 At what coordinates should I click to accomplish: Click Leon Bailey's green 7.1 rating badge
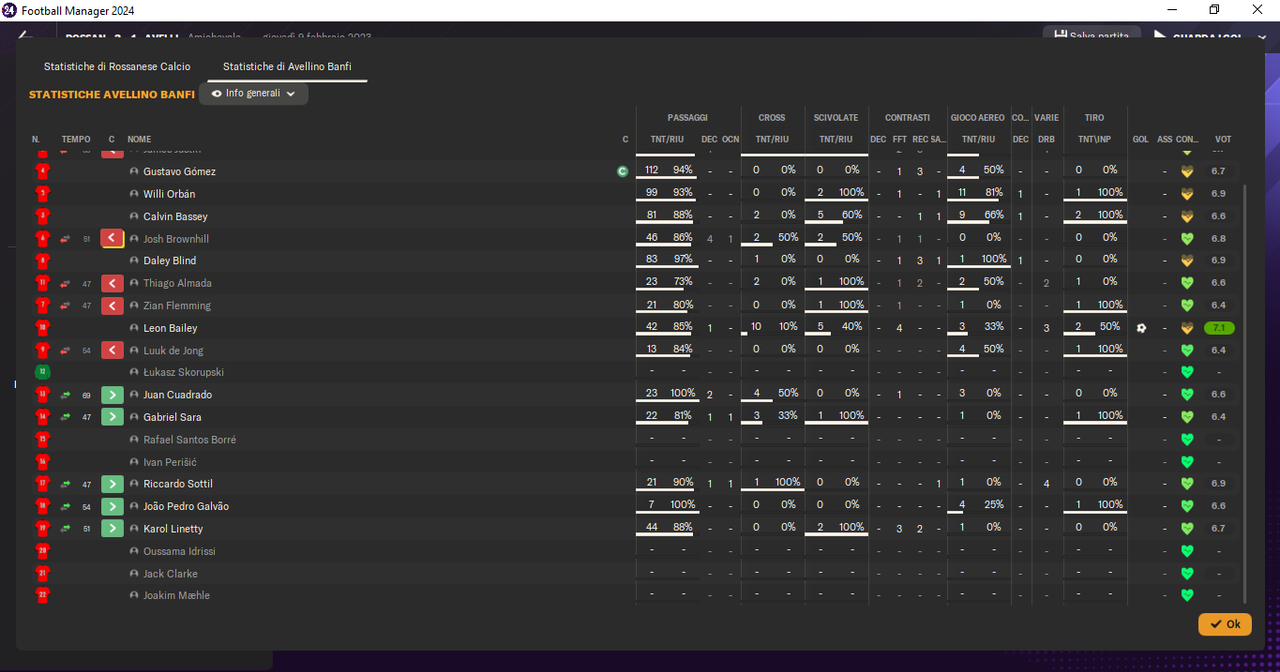click(1219, 328)
